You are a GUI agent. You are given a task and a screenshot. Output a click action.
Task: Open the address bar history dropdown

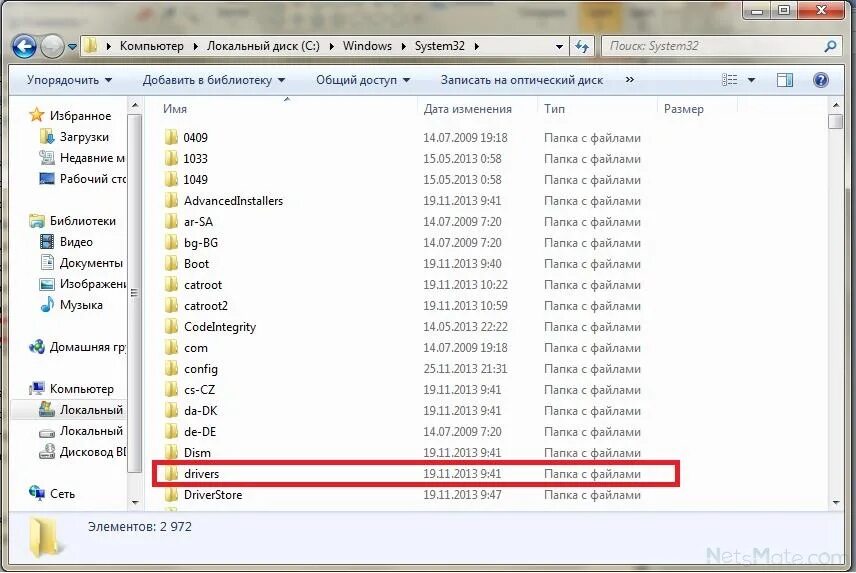pyautogui.click(x=559, y=47)
